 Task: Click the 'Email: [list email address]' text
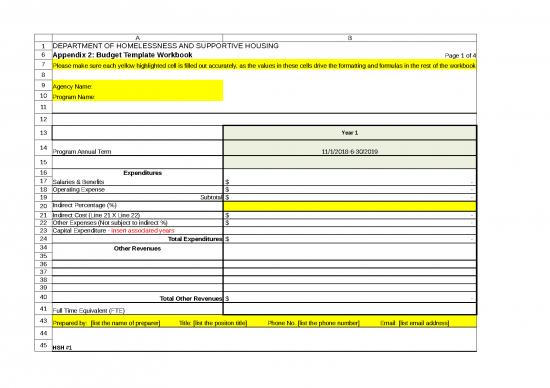414,323
